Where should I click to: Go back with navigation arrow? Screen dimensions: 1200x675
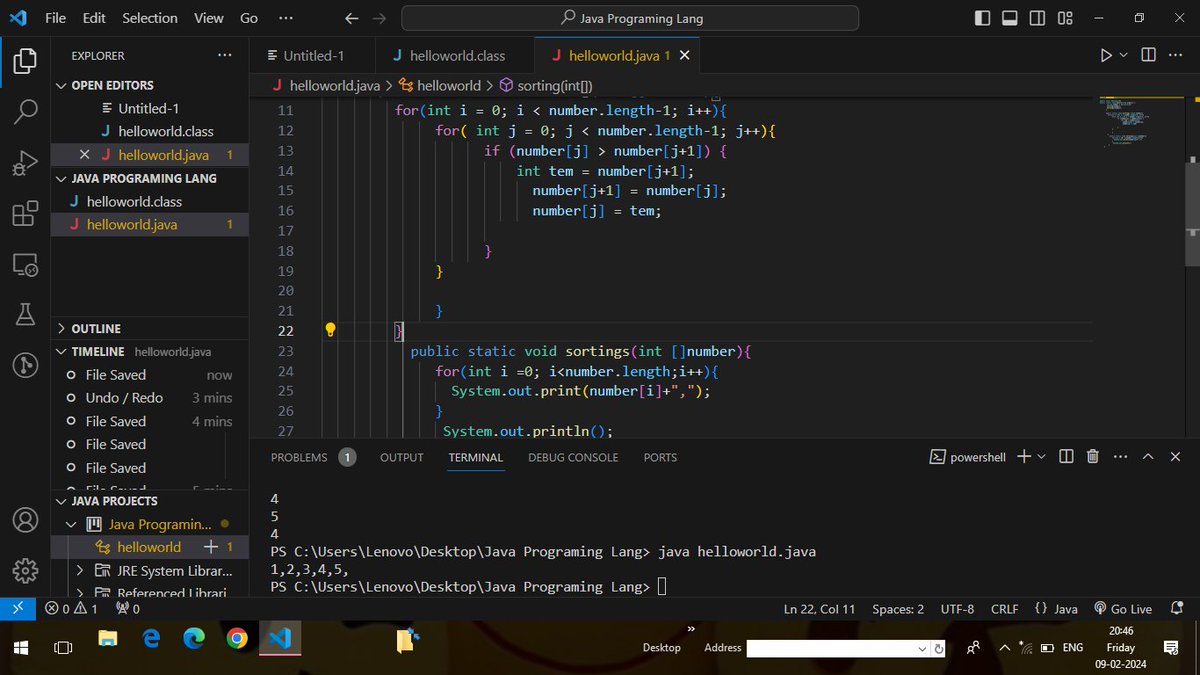[350, 18]
